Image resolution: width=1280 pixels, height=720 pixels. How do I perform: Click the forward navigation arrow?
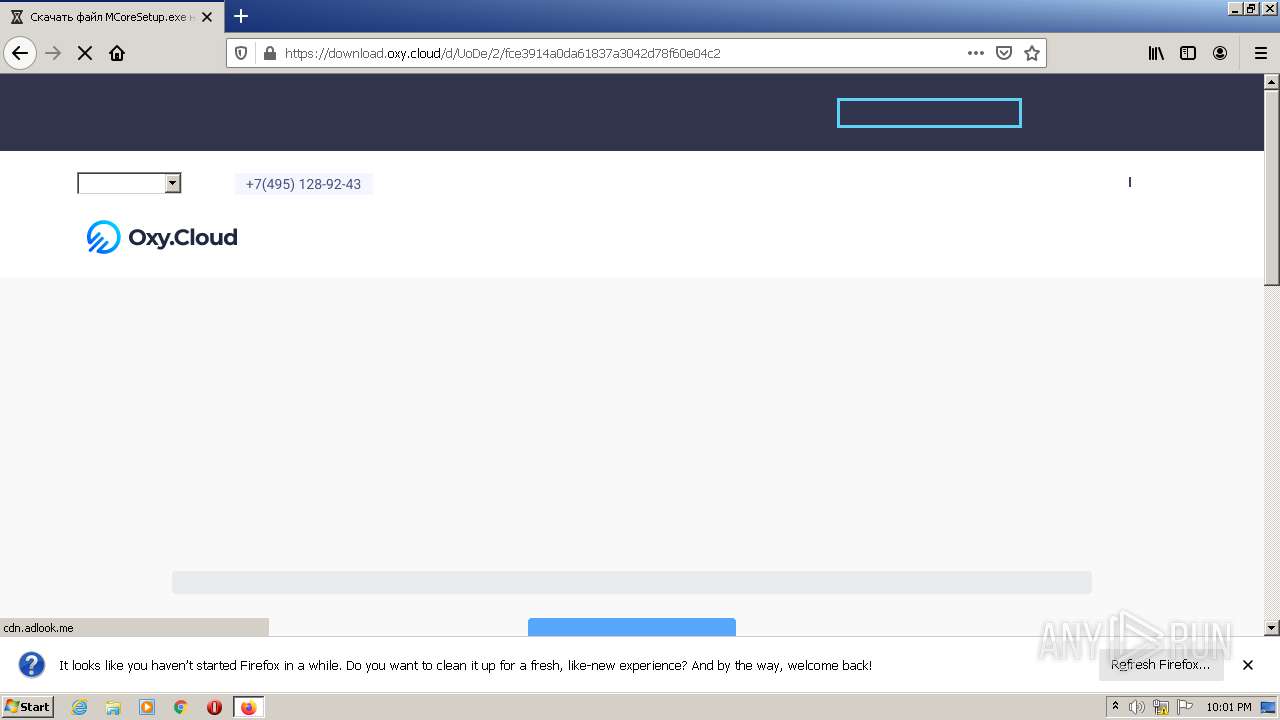pos(53,53)
